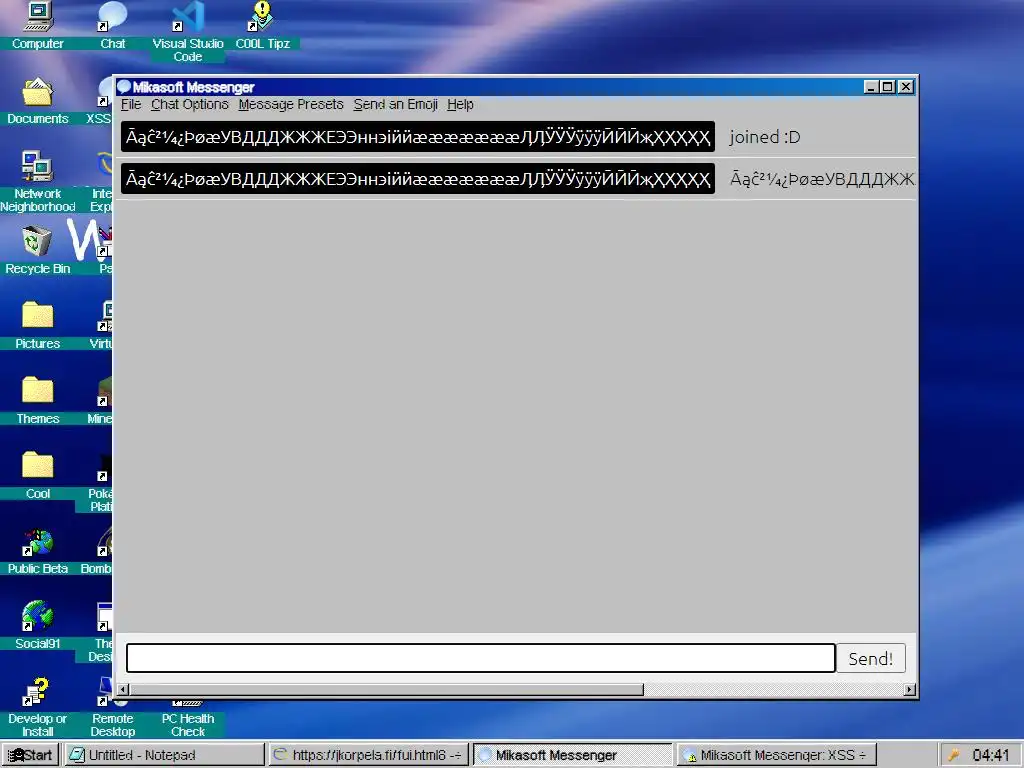
Task: Click the second message's username badge
Action: coord(417,179)
